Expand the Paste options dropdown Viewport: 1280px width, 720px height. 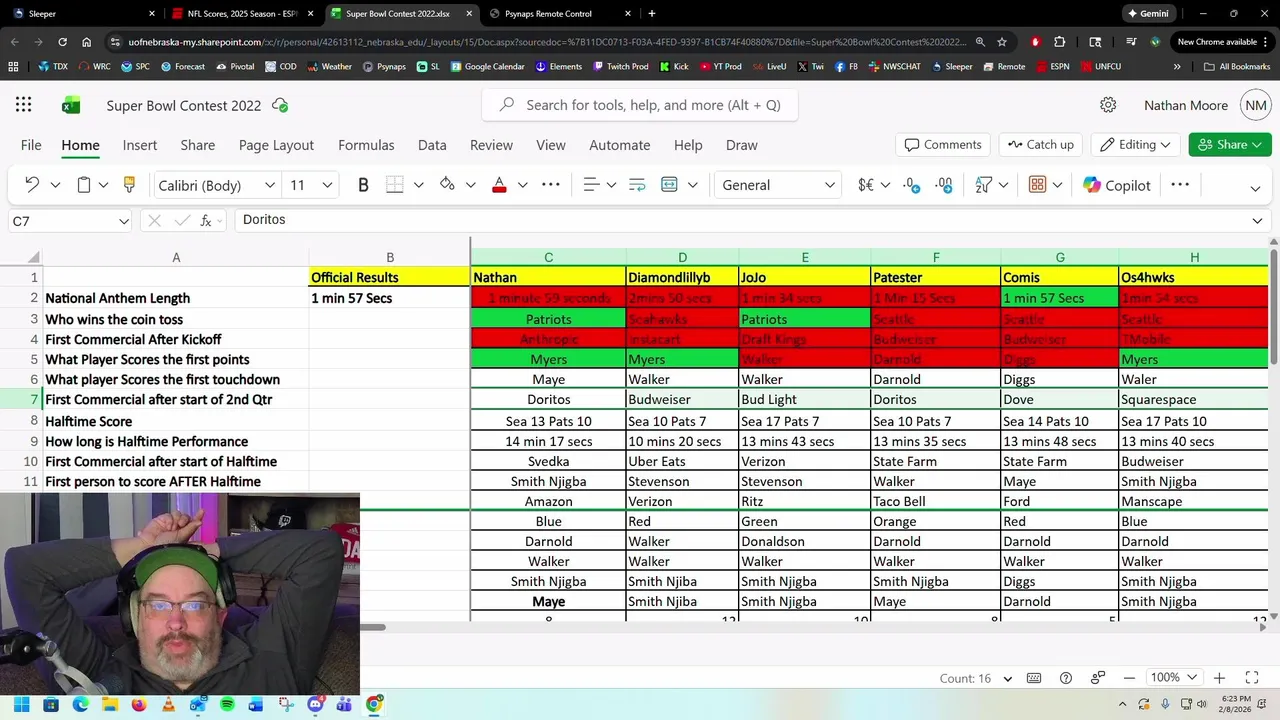(x=103, y=185)
